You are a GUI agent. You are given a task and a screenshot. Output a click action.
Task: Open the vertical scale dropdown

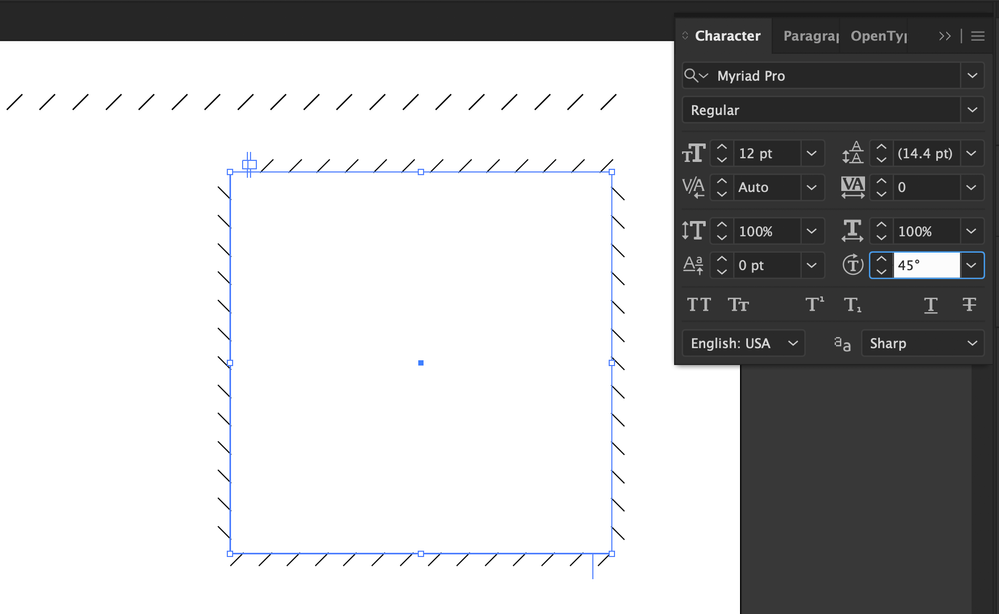point(812,231)
